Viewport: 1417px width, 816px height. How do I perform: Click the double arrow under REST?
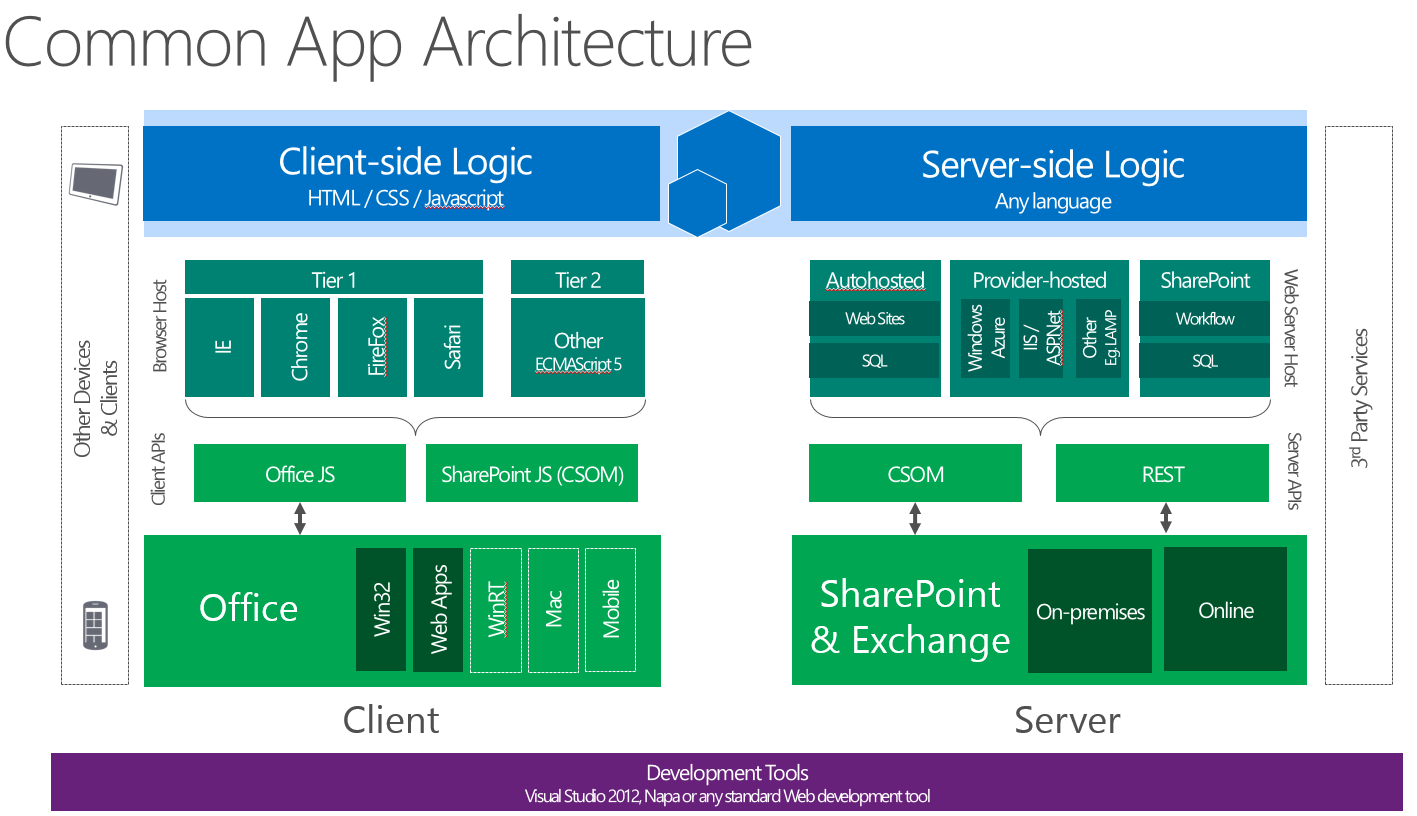(1165, 519)
